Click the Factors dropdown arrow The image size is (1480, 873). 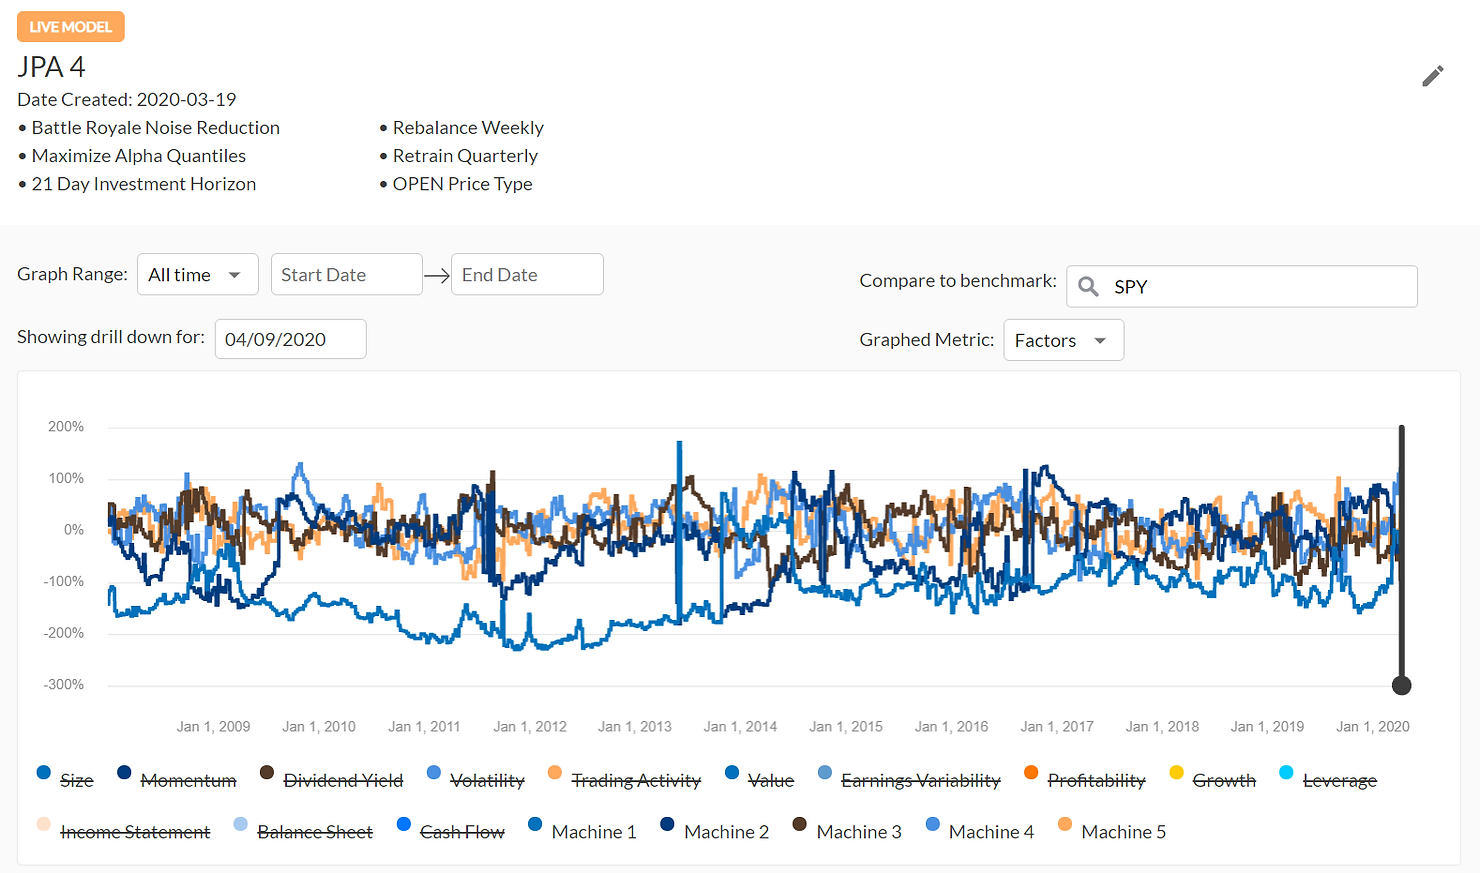pyautogui.click(x=1100, y=341)
